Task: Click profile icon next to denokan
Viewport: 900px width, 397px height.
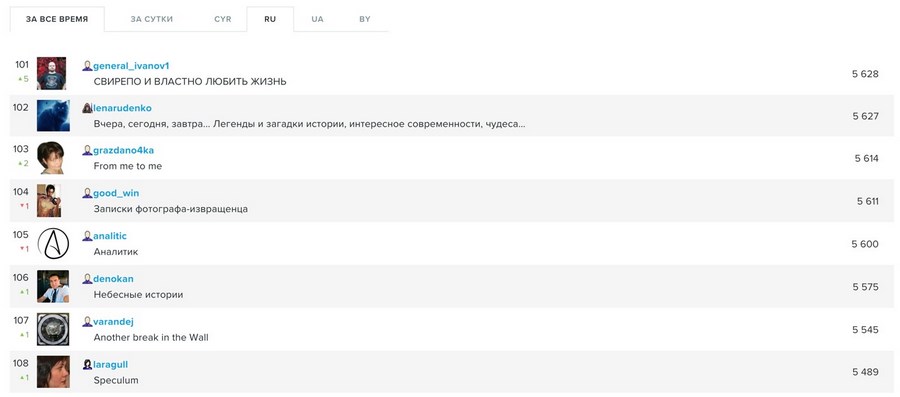Action: 87,279
